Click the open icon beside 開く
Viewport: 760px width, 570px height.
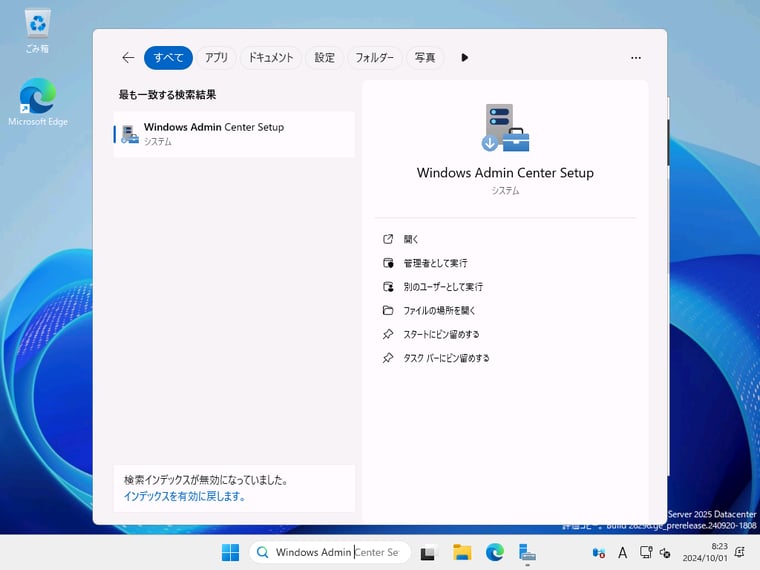coord(388,239)
